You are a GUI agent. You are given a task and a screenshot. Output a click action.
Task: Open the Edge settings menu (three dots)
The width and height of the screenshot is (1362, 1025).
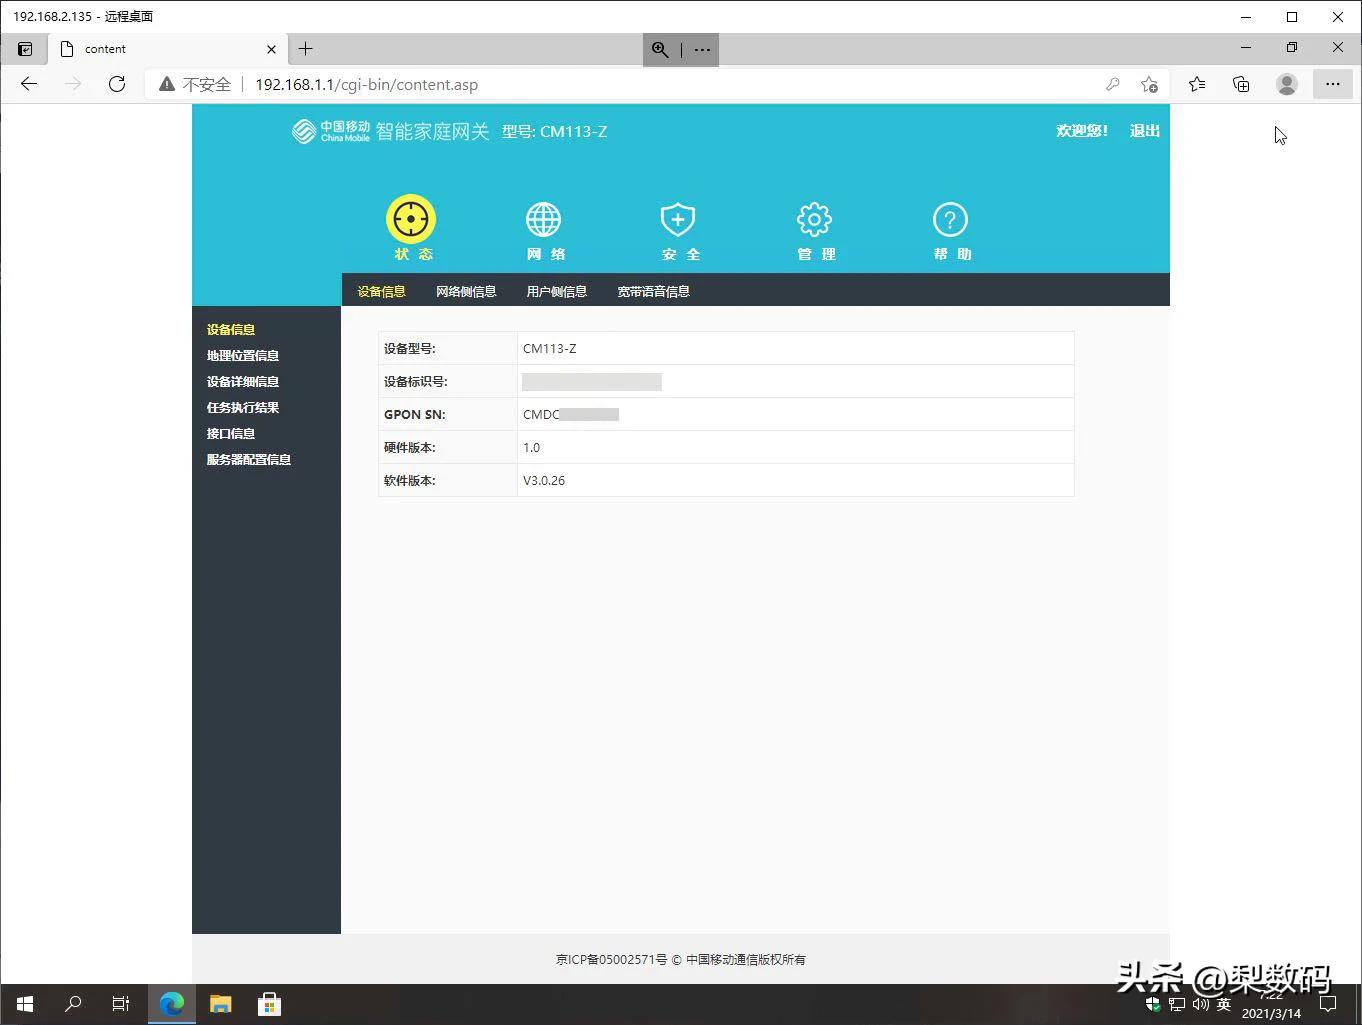(1333, 84)
